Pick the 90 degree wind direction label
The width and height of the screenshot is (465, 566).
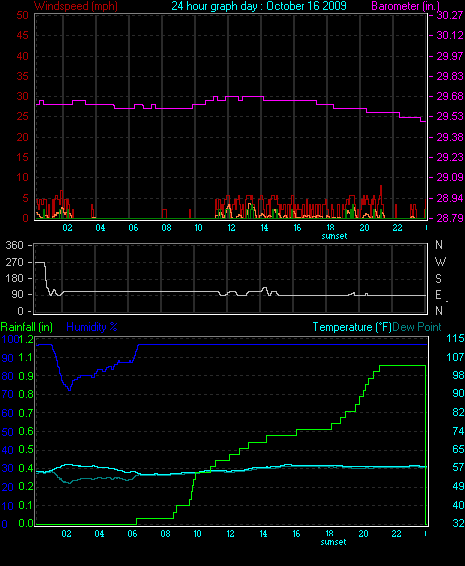click(18, 295)
